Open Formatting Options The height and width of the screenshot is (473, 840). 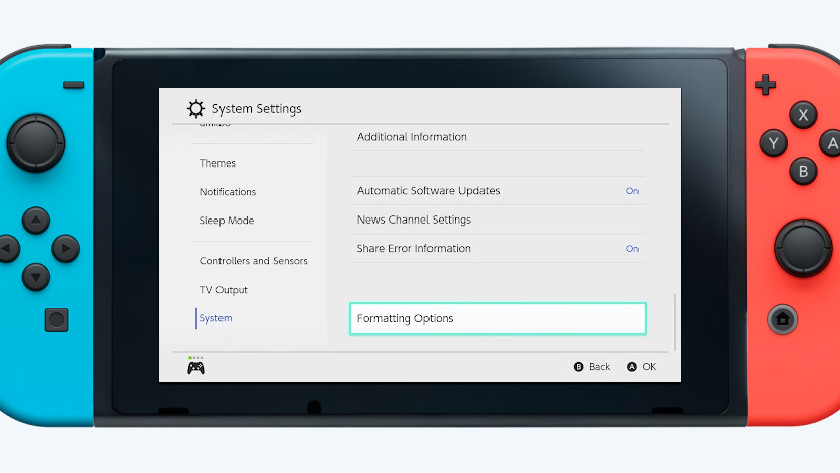[498, 318]
